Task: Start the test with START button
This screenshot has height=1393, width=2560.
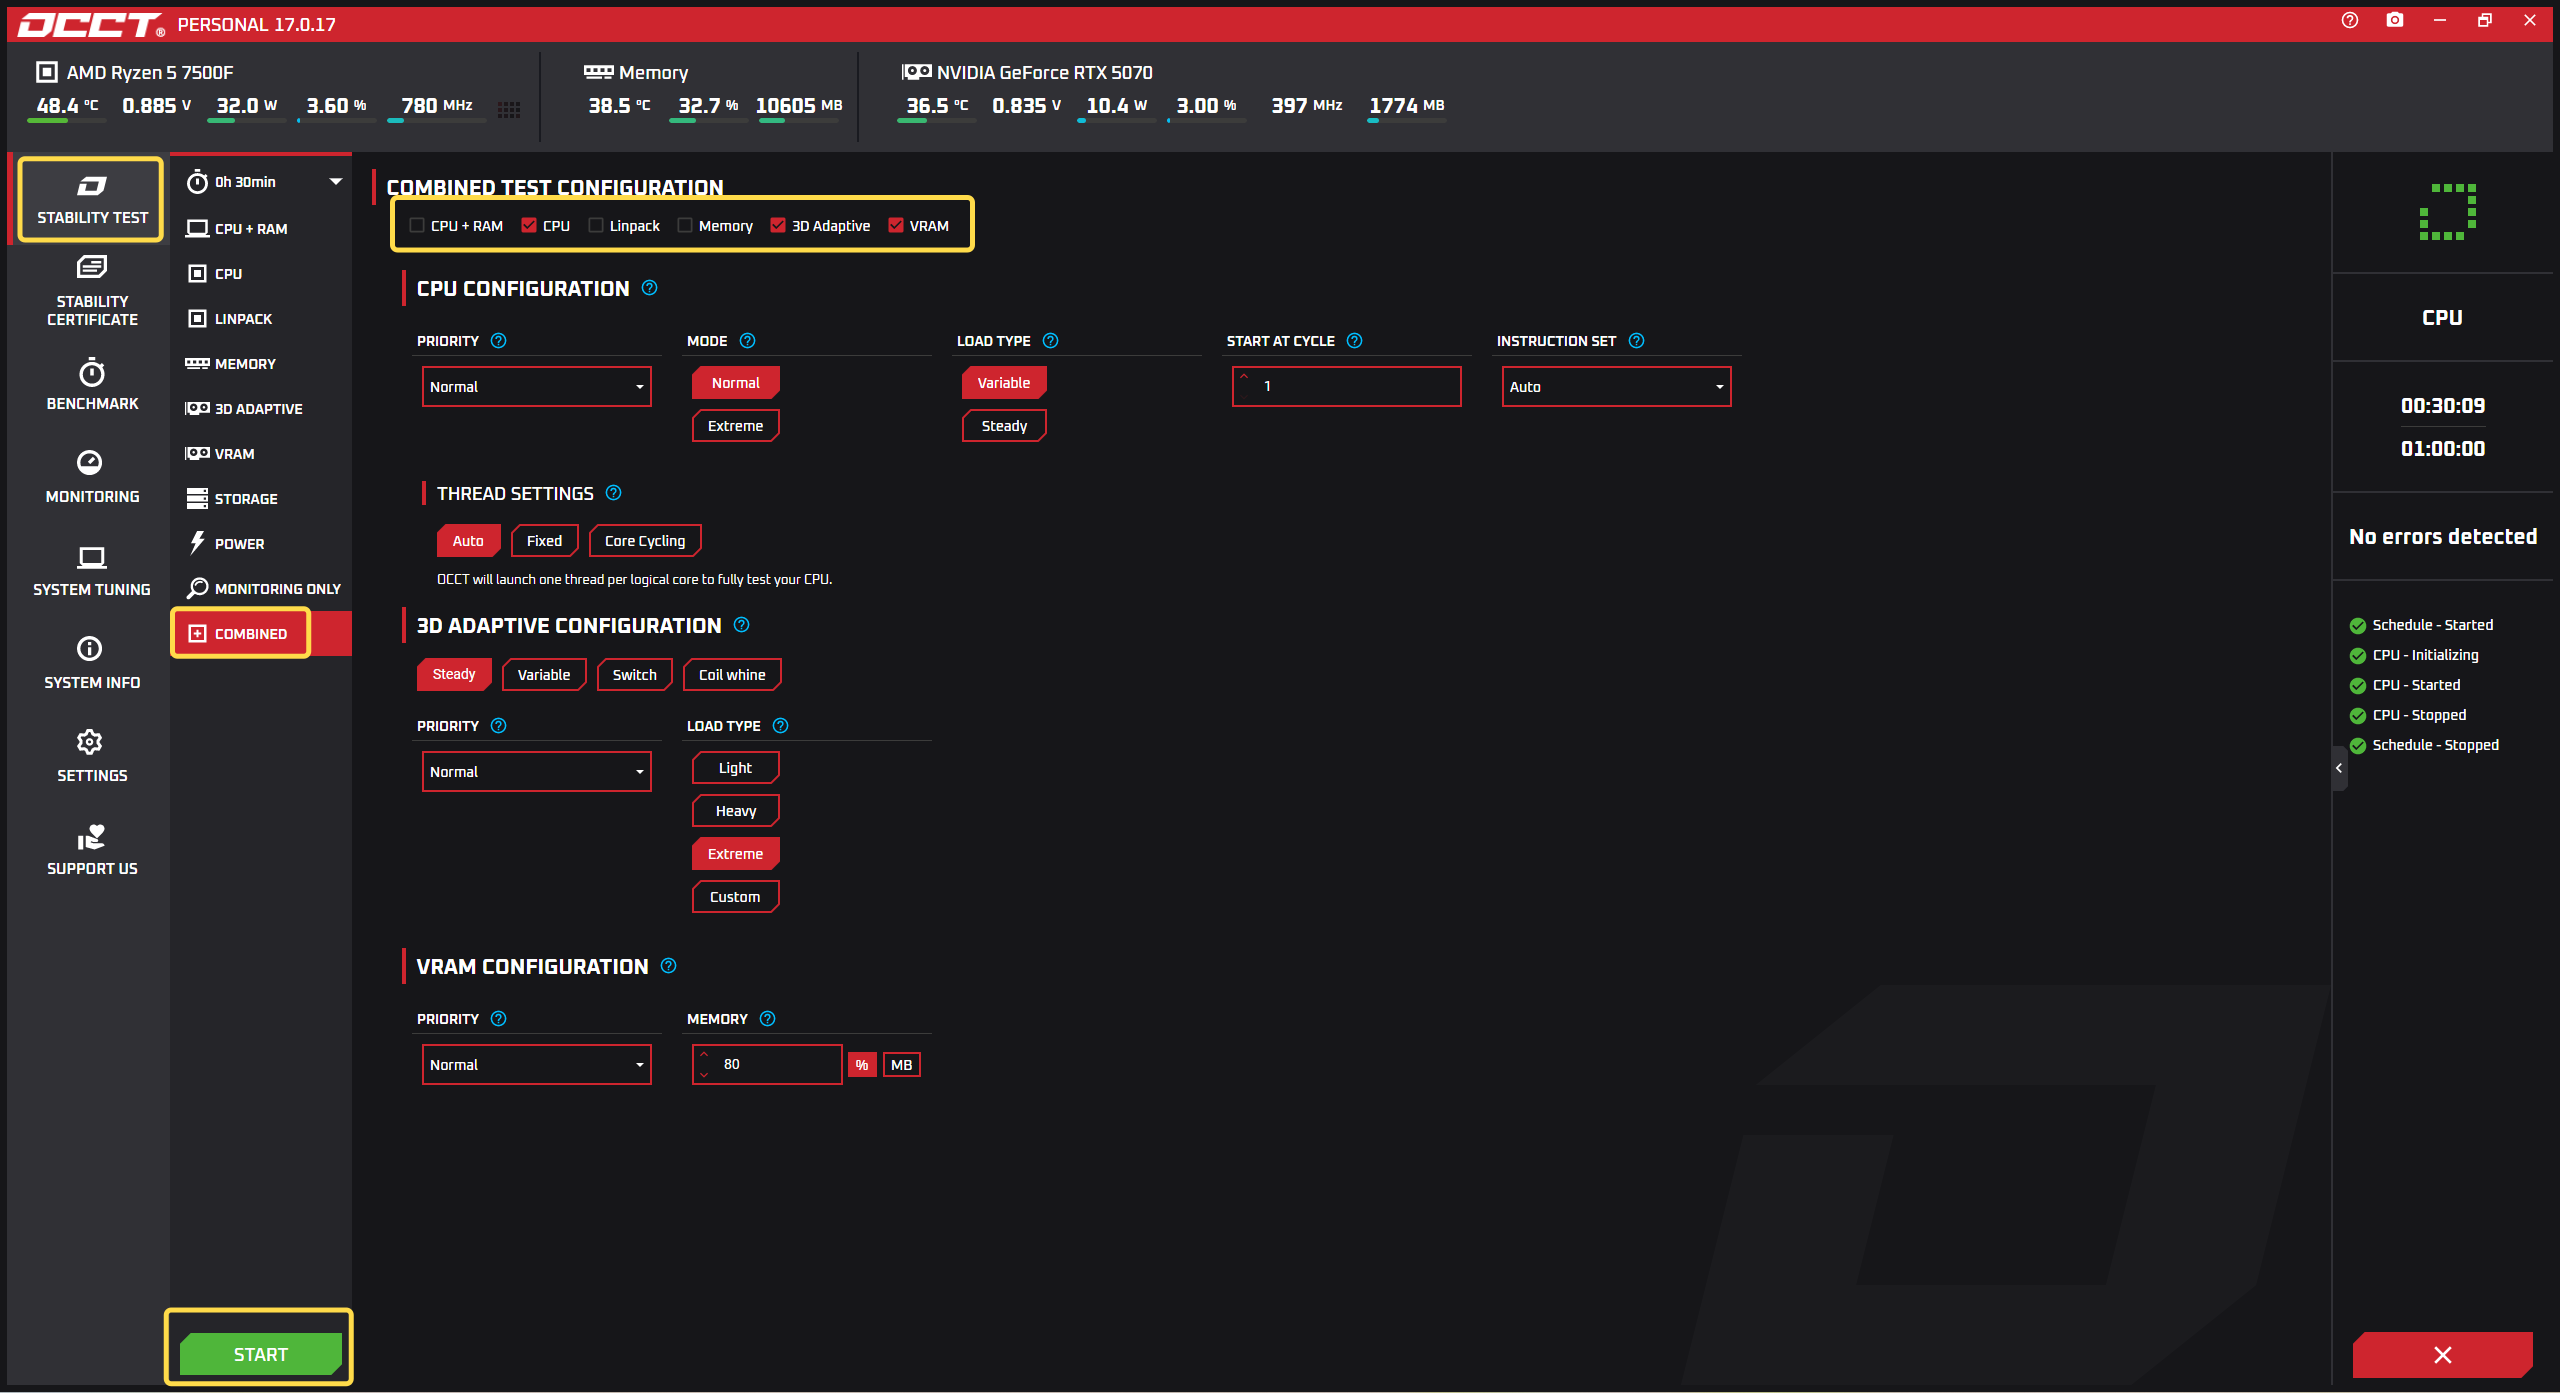Action: (260, 1355)
